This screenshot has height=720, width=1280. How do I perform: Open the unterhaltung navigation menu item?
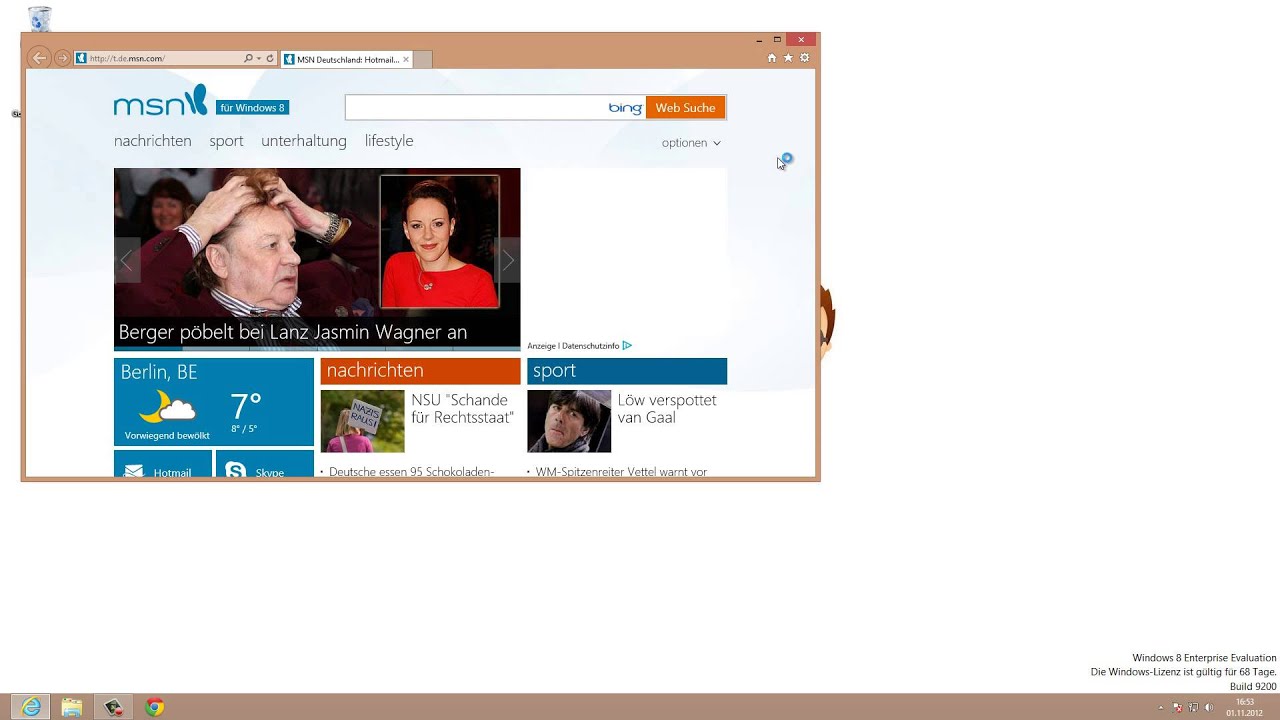point(304,141)
